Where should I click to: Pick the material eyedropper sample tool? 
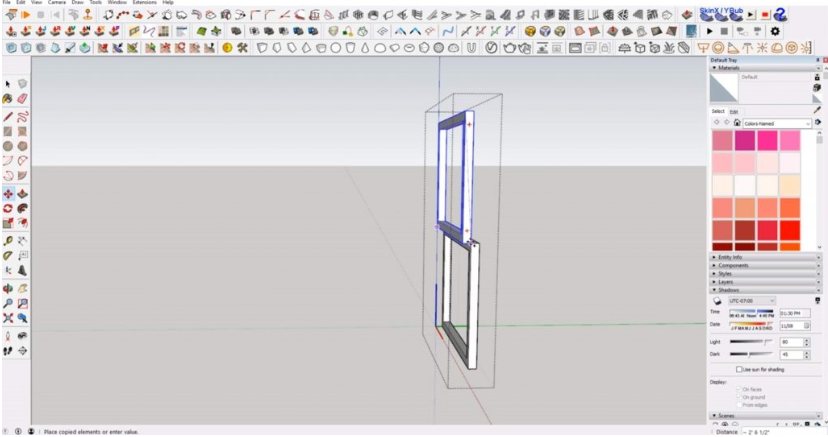click(817, 111)
